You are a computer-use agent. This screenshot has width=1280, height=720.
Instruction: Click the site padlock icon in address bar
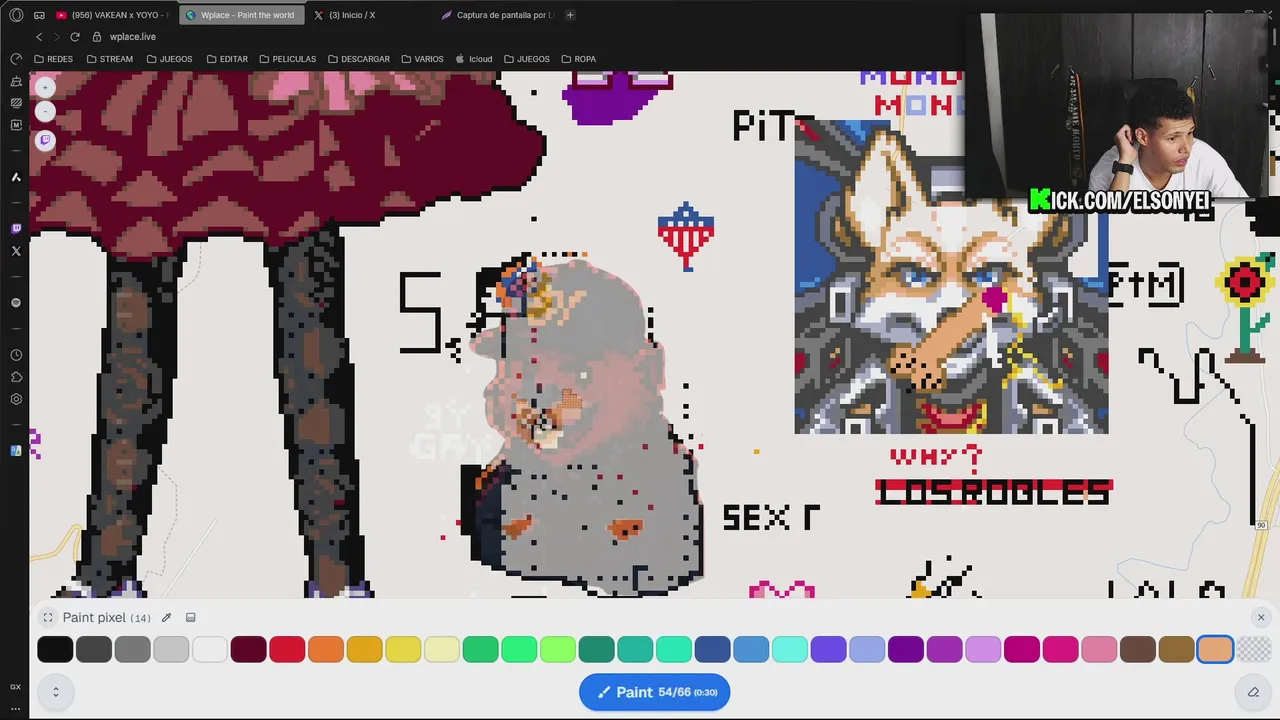pyautogui.click(x=97, y=37)
